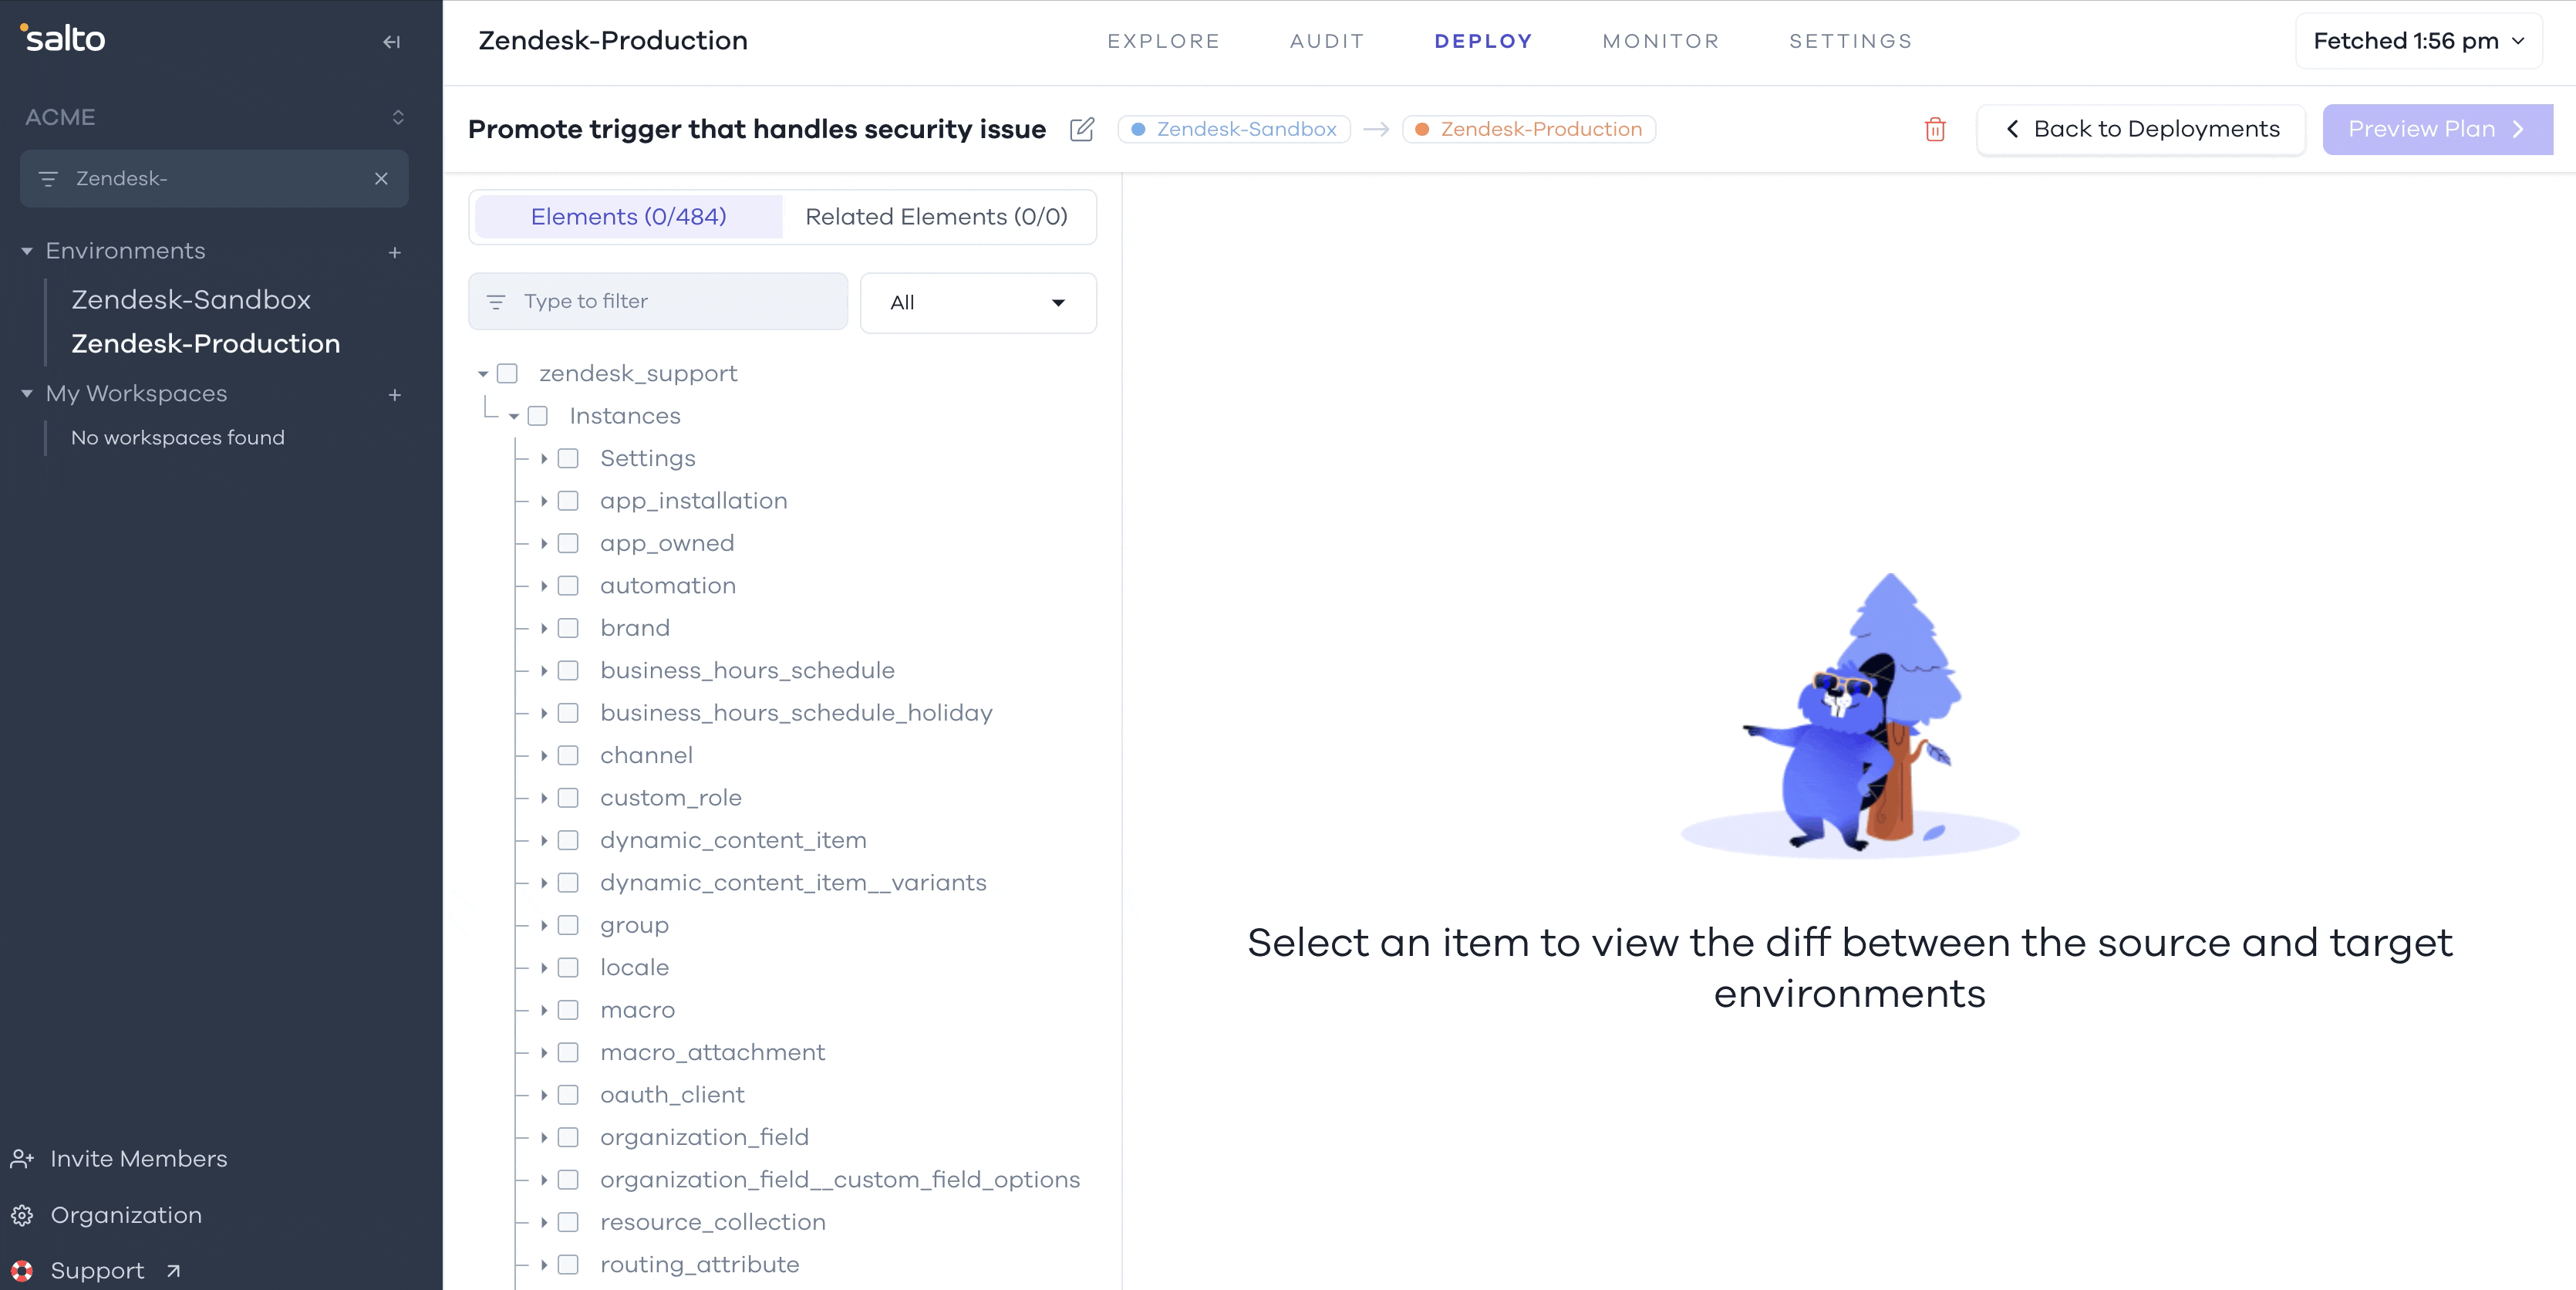
Task: Click the routing_attribute label
Action: click(x=699, y=1265)
